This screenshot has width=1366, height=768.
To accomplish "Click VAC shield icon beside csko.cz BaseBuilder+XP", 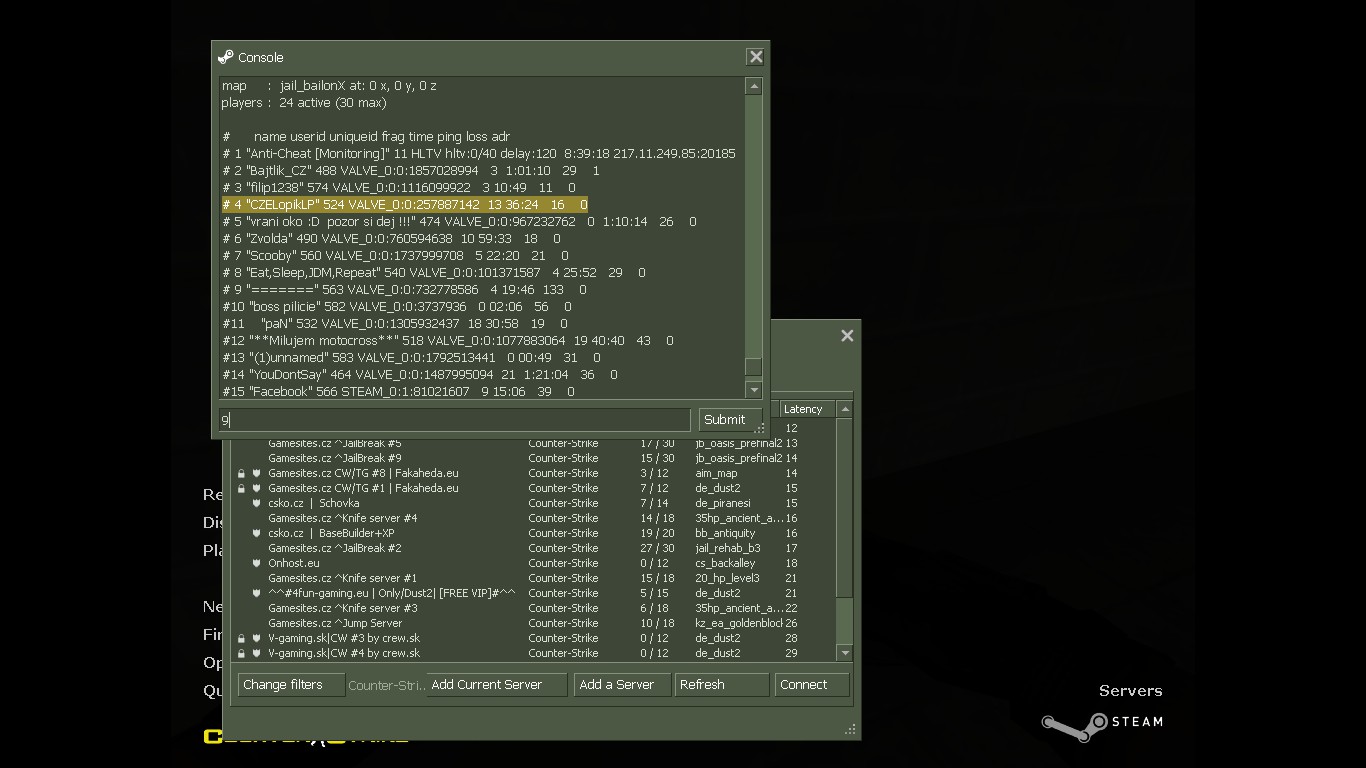I will coord(256,533).
